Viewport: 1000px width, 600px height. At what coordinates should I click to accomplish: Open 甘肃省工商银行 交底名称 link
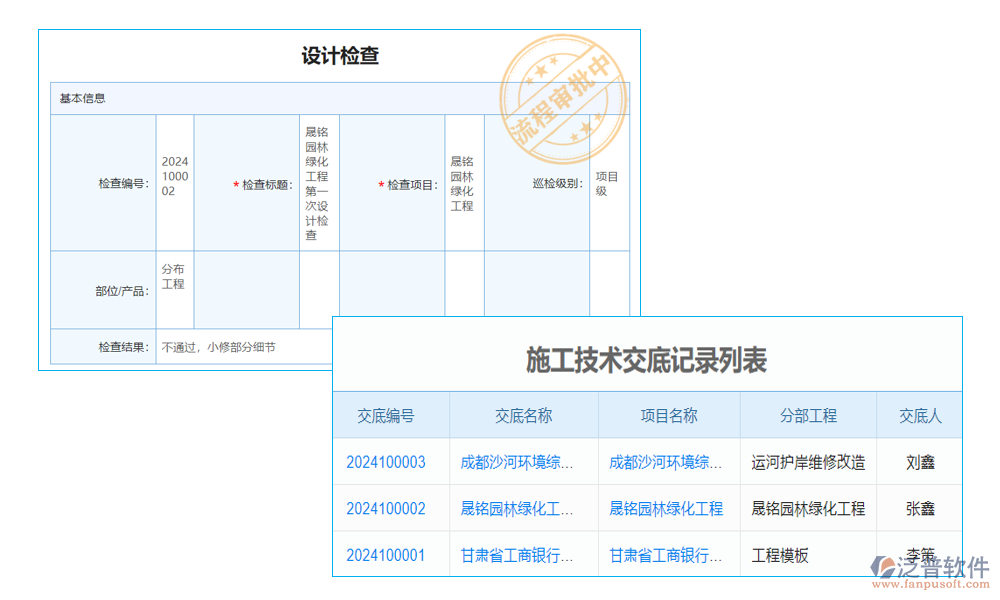tap(519, 554)
